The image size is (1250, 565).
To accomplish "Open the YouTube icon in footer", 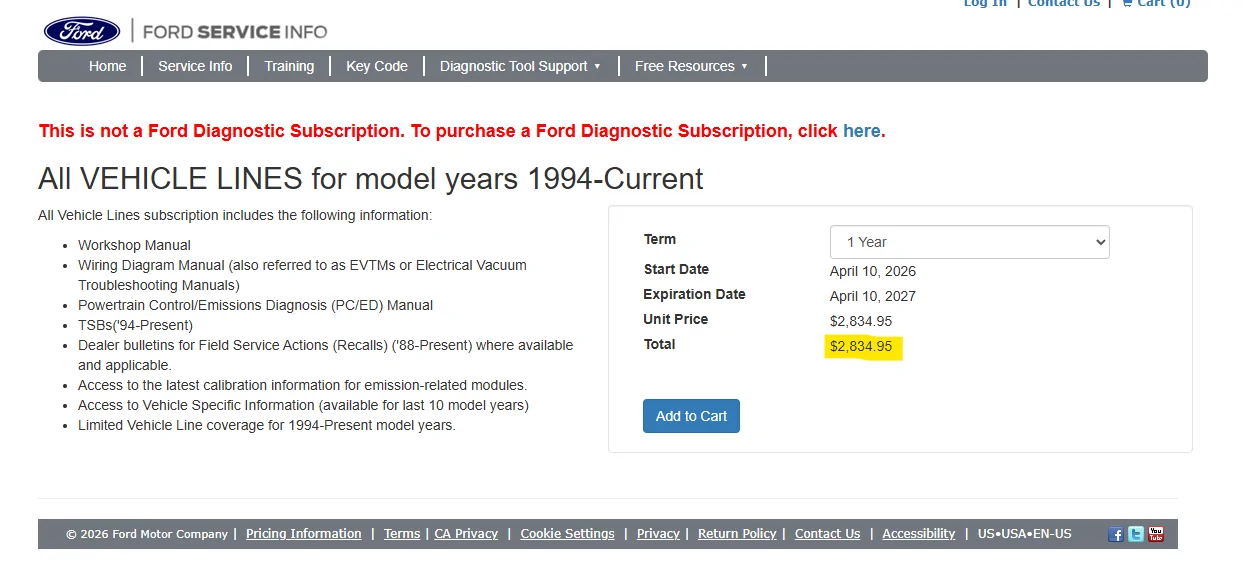I will [x=1156, y=534].
